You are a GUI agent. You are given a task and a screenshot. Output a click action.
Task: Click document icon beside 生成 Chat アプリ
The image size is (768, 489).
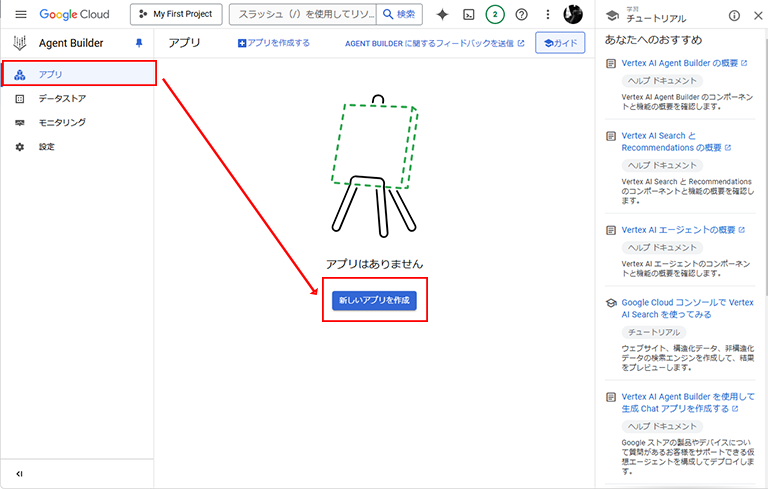pyautogui.click(x=611, y=397)
